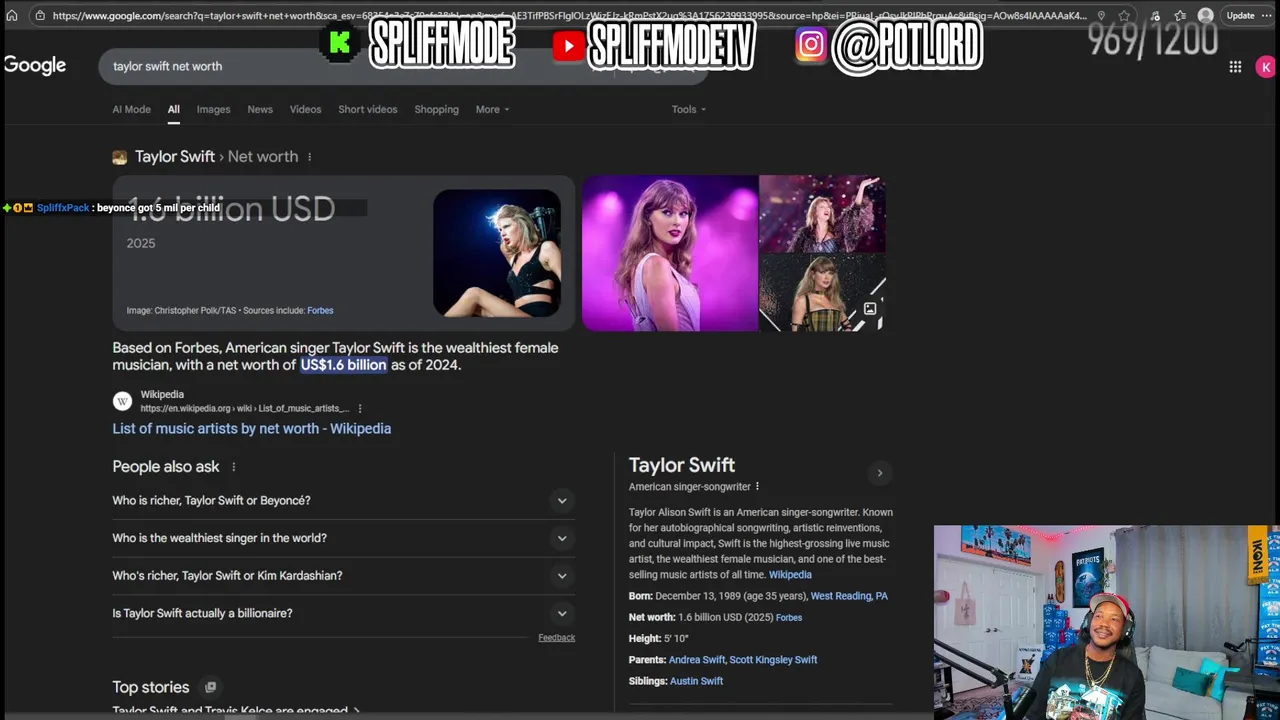
Task: Open Andrea Swift link
Action: 697,660
